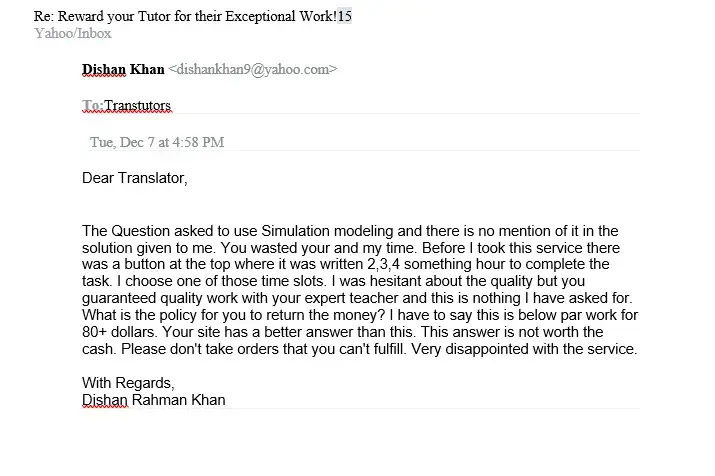Click the closing With Regards
Screen dimensions: 715x476
(x=128, y=383)
